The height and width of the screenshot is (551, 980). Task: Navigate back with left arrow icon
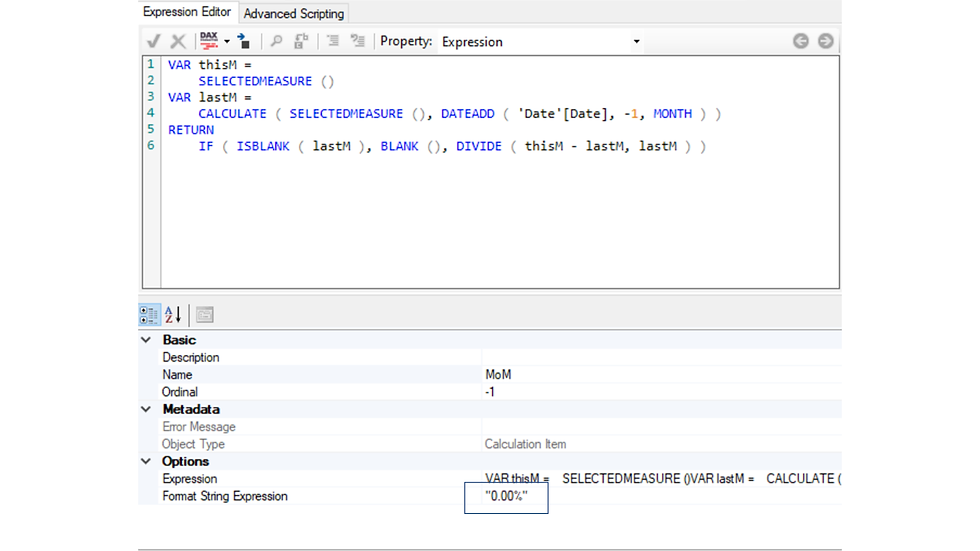coord(801,41)
